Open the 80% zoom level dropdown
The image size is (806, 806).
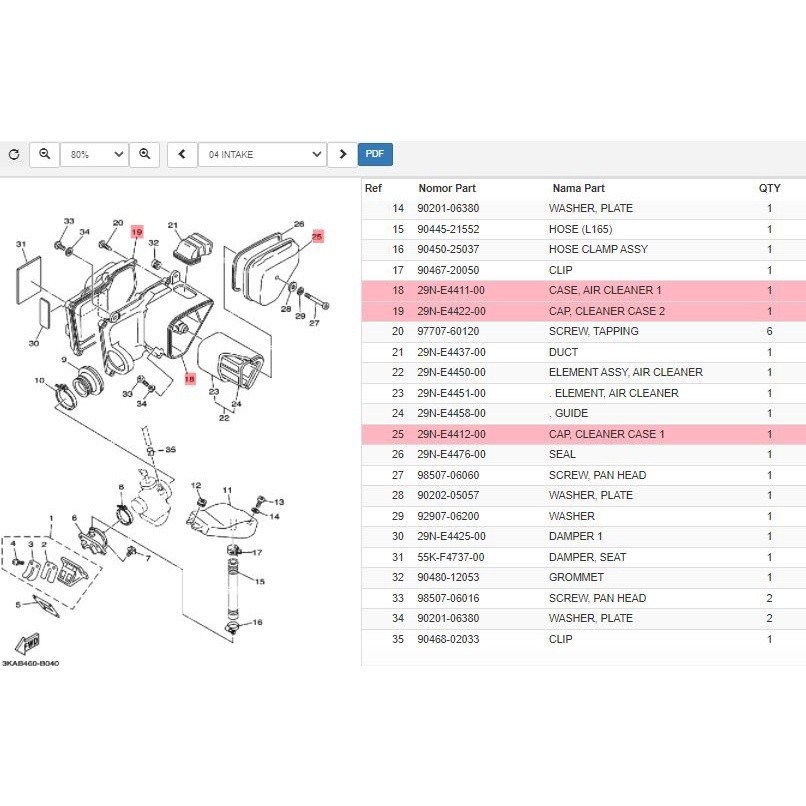click(x=95, y=155)
